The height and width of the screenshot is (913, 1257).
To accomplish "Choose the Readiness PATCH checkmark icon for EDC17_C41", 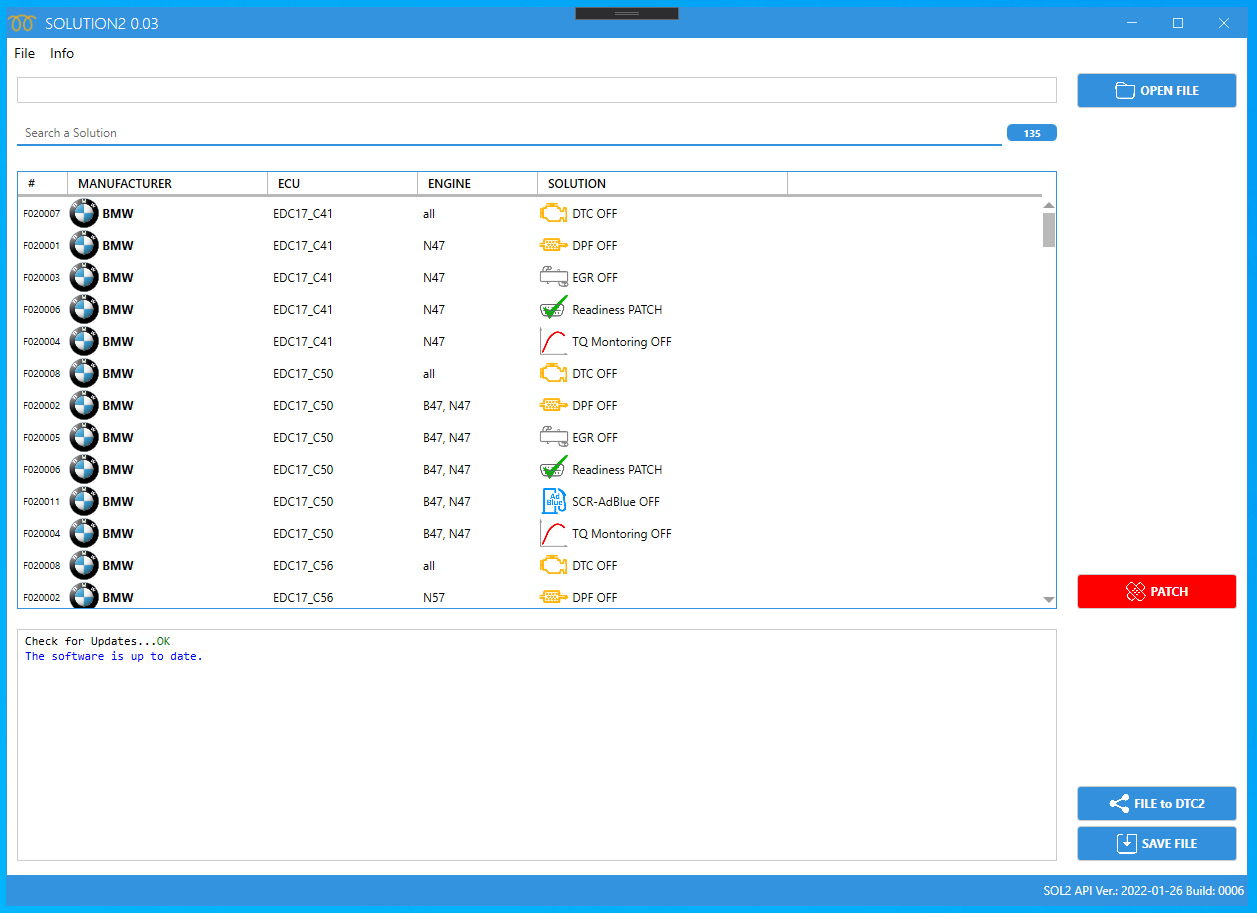I will (553, 308).
